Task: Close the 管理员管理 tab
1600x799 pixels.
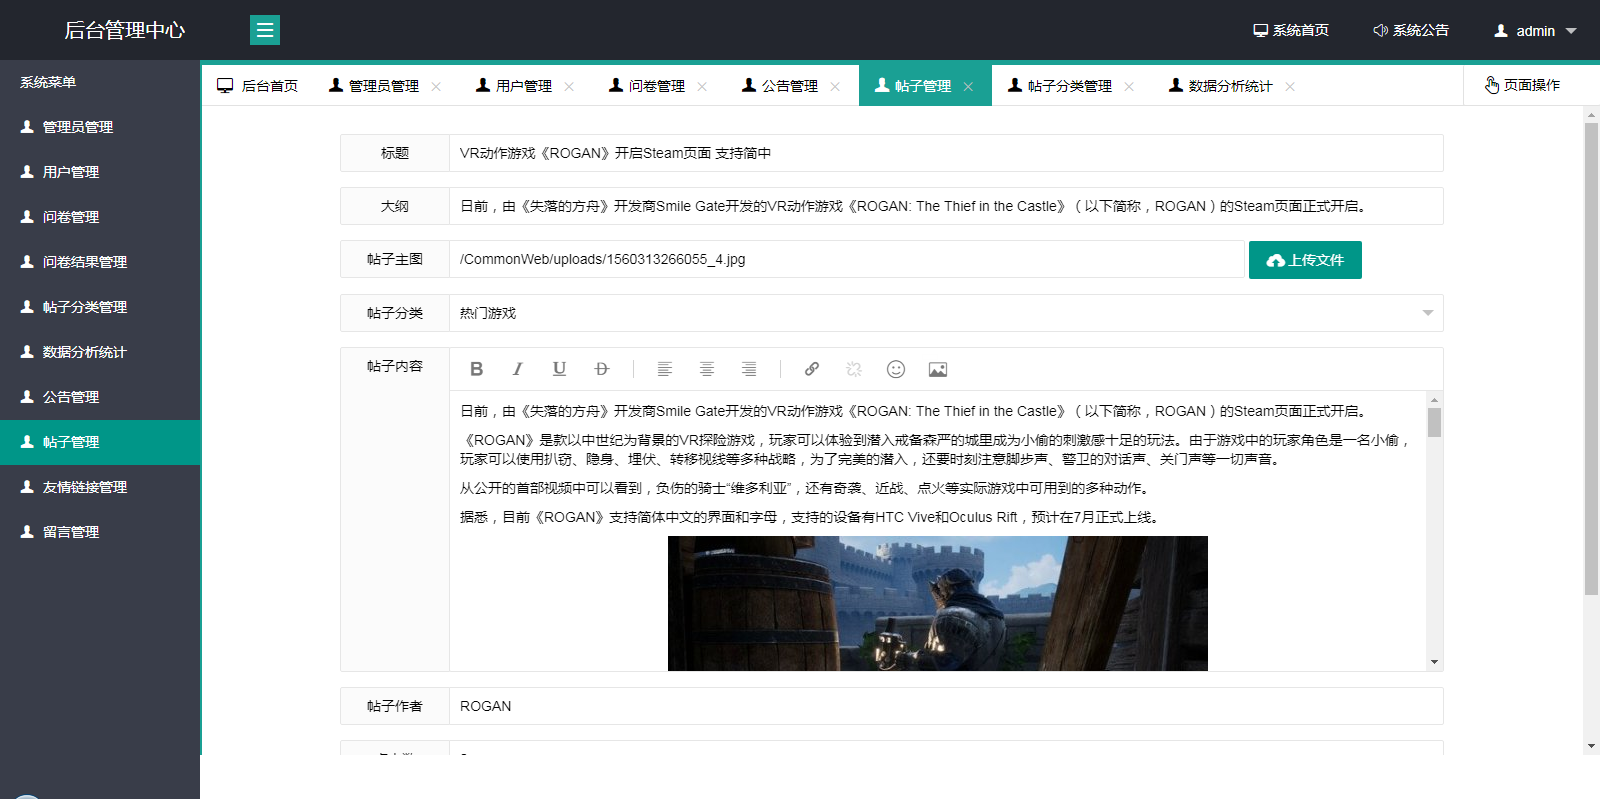Action: click(436, 86)
